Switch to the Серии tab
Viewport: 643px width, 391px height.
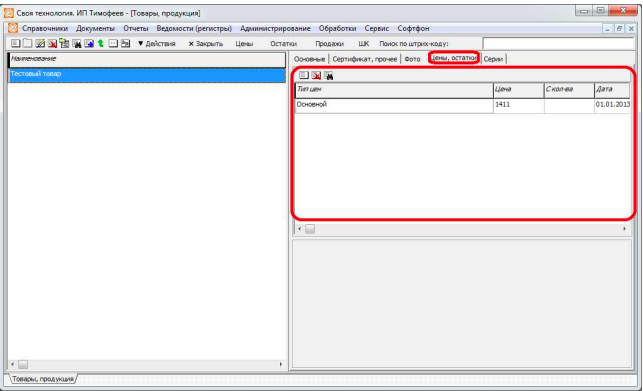click(x=493, y=59)
